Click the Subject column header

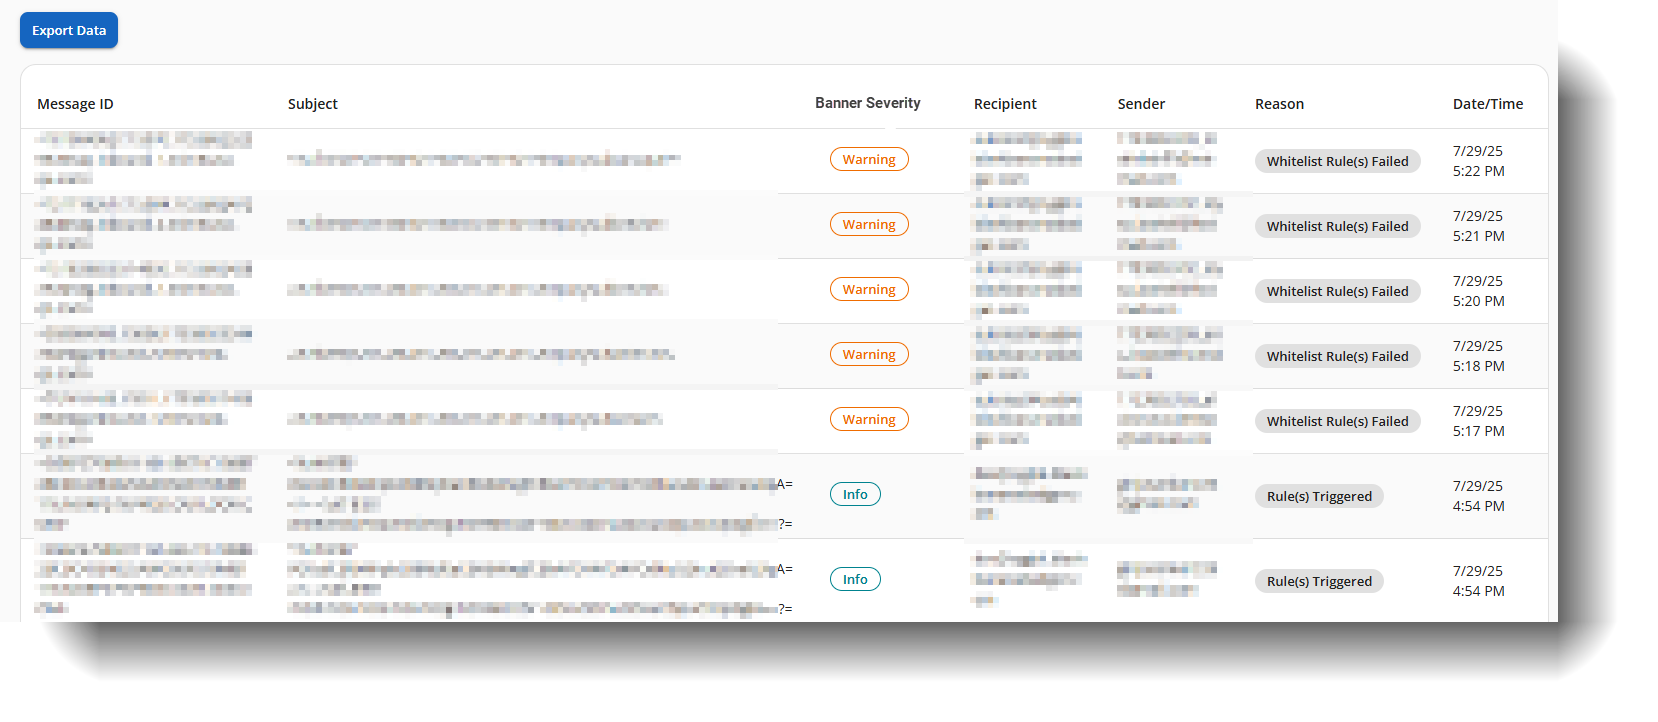point(312,103)
